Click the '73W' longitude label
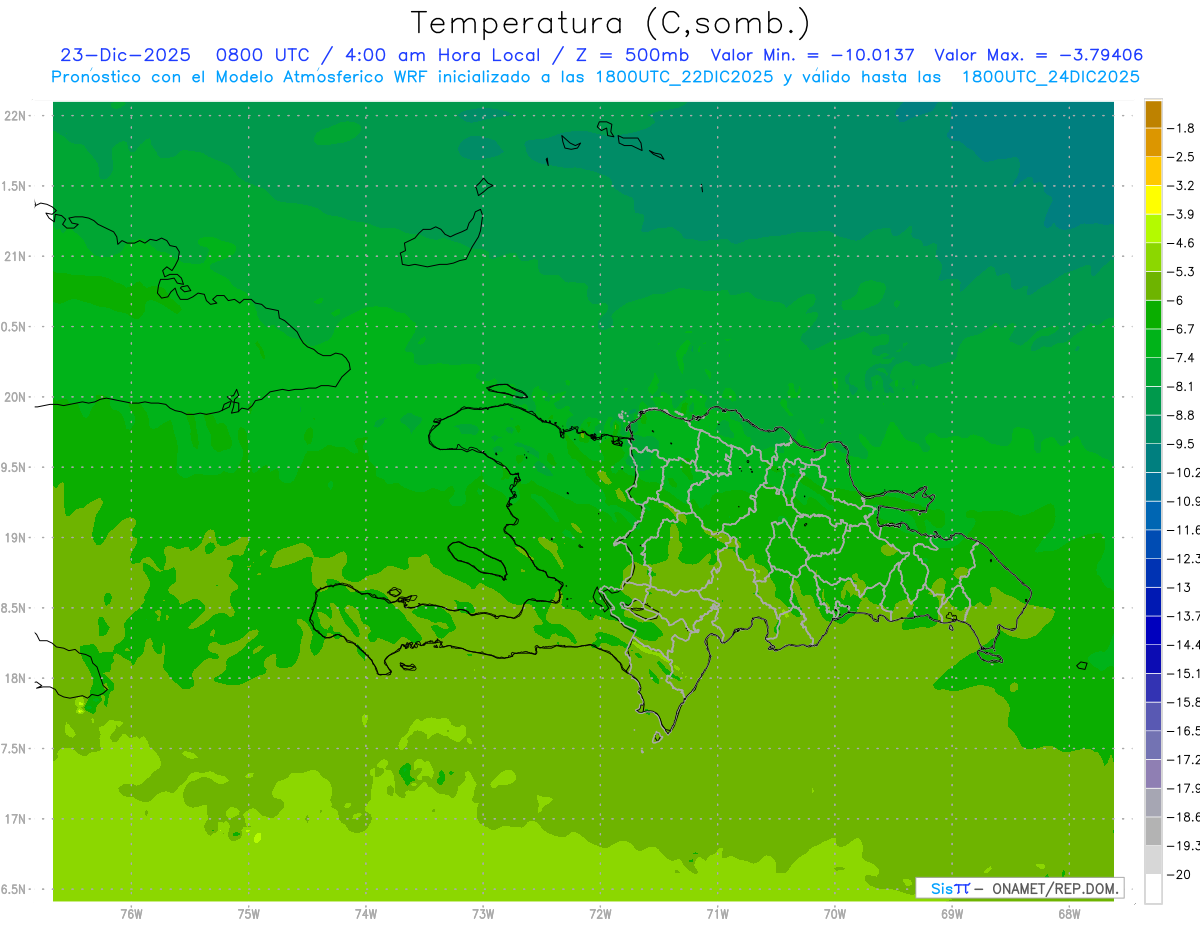 tap(483, 914)
